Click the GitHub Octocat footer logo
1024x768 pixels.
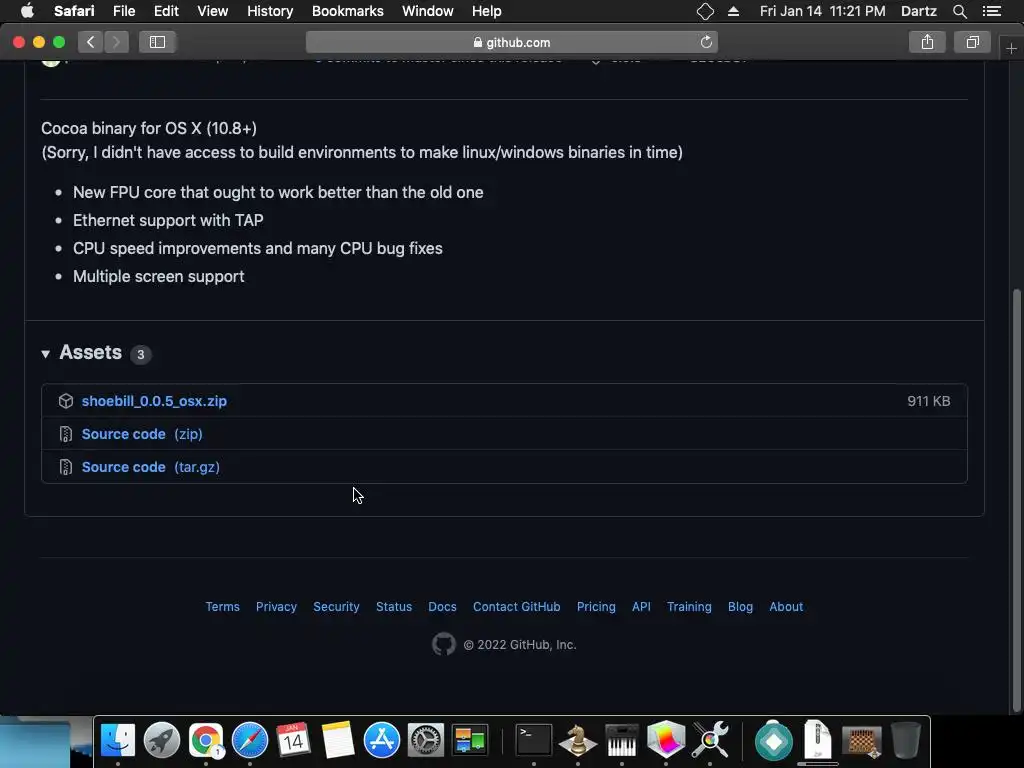pyautogui.click(x=443, y=645)
